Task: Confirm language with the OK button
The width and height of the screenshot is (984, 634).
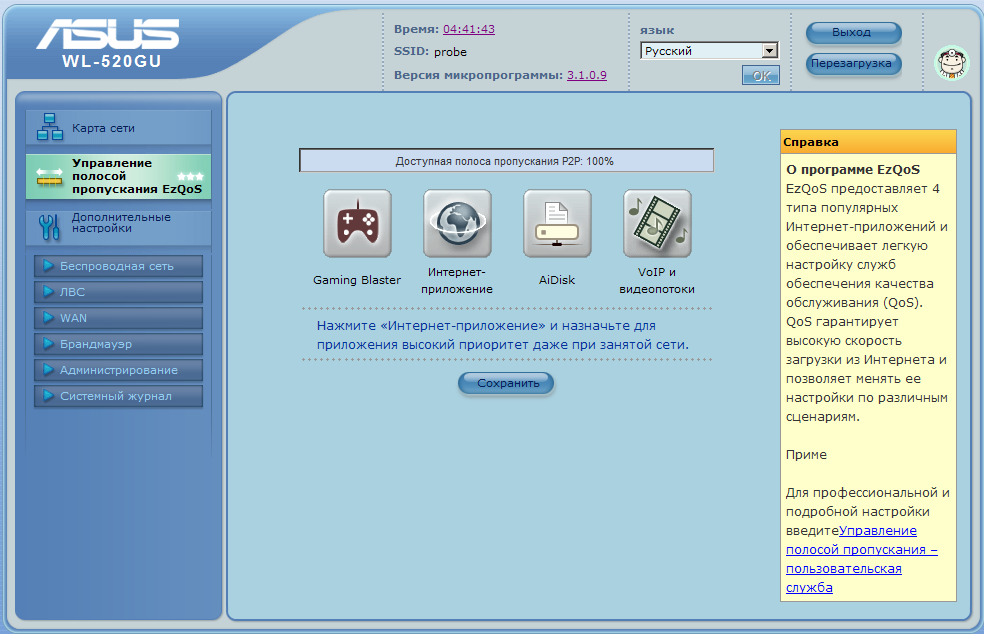Action: [x=761, y=76]
